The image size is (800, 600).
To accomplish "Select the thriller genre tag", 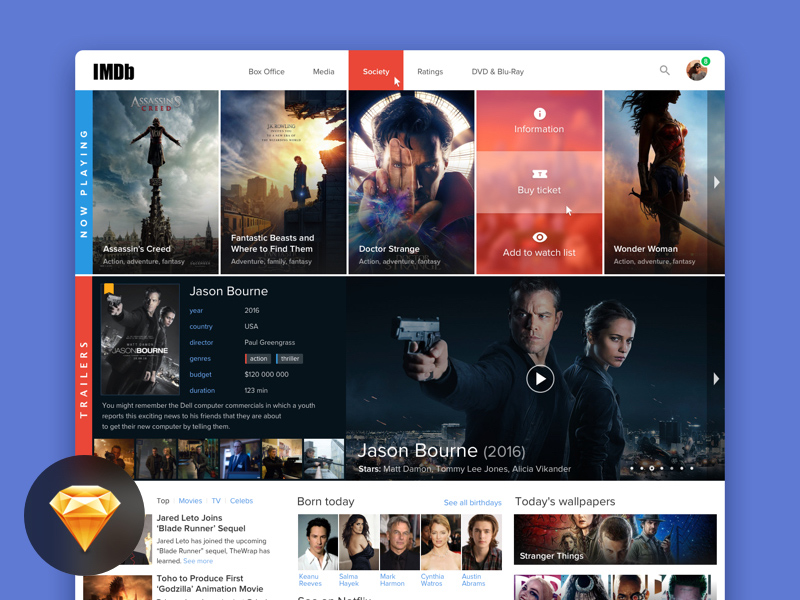I will point(290,359).
